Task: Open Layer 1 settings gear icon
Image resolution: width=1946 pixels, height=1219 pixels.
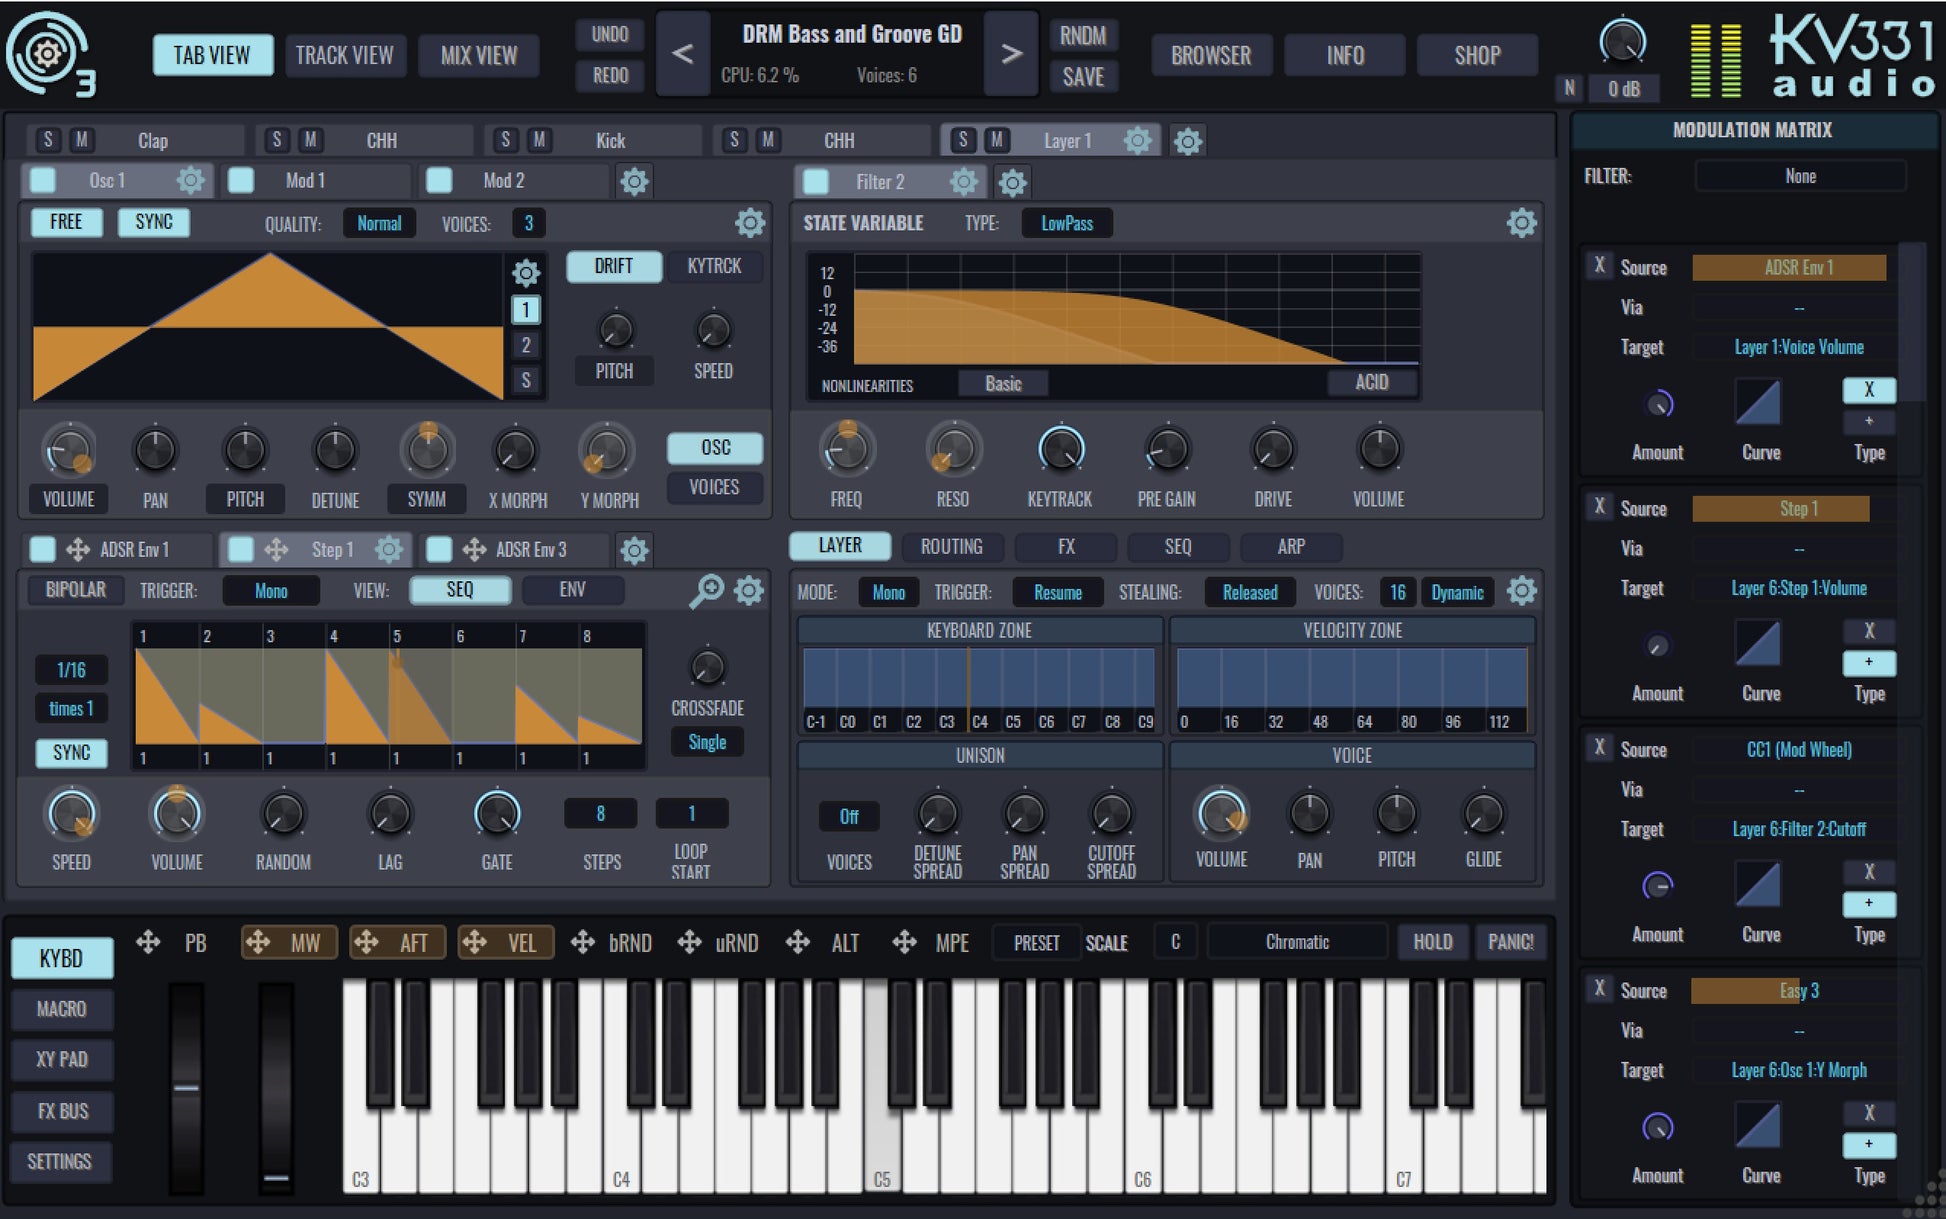Action: 1137,140
